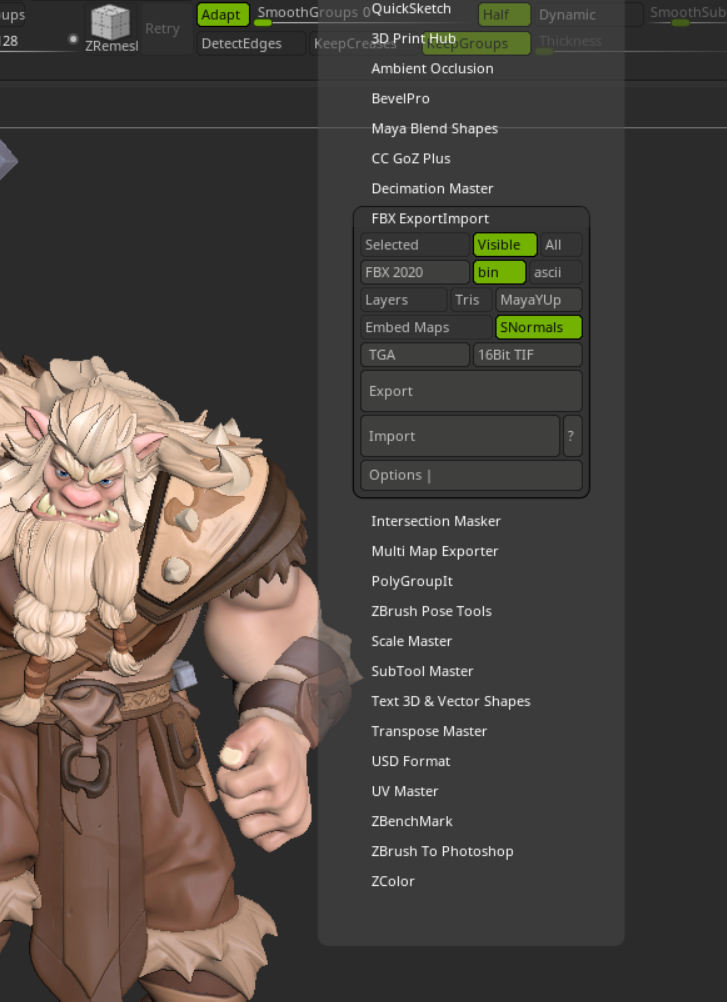Open ZBrush To Photoshop plugin entry
The width and height of the screenshot is (727, 1002).
coord(442,852)
